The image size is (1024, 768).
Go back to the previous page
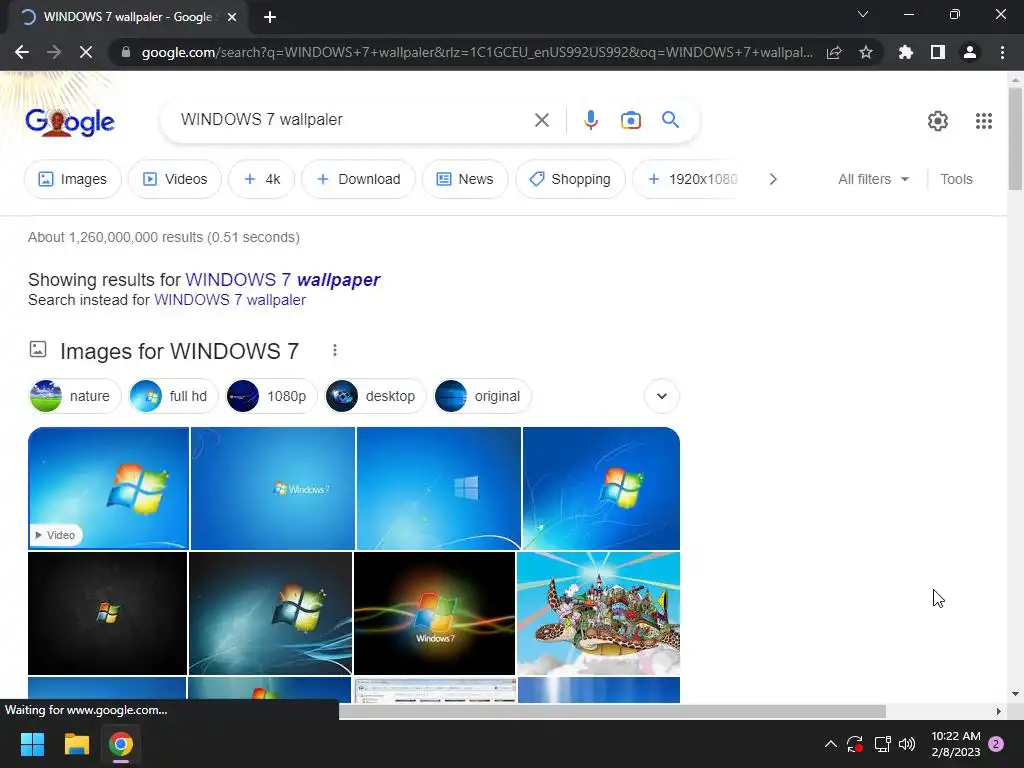tap(22, 52)
